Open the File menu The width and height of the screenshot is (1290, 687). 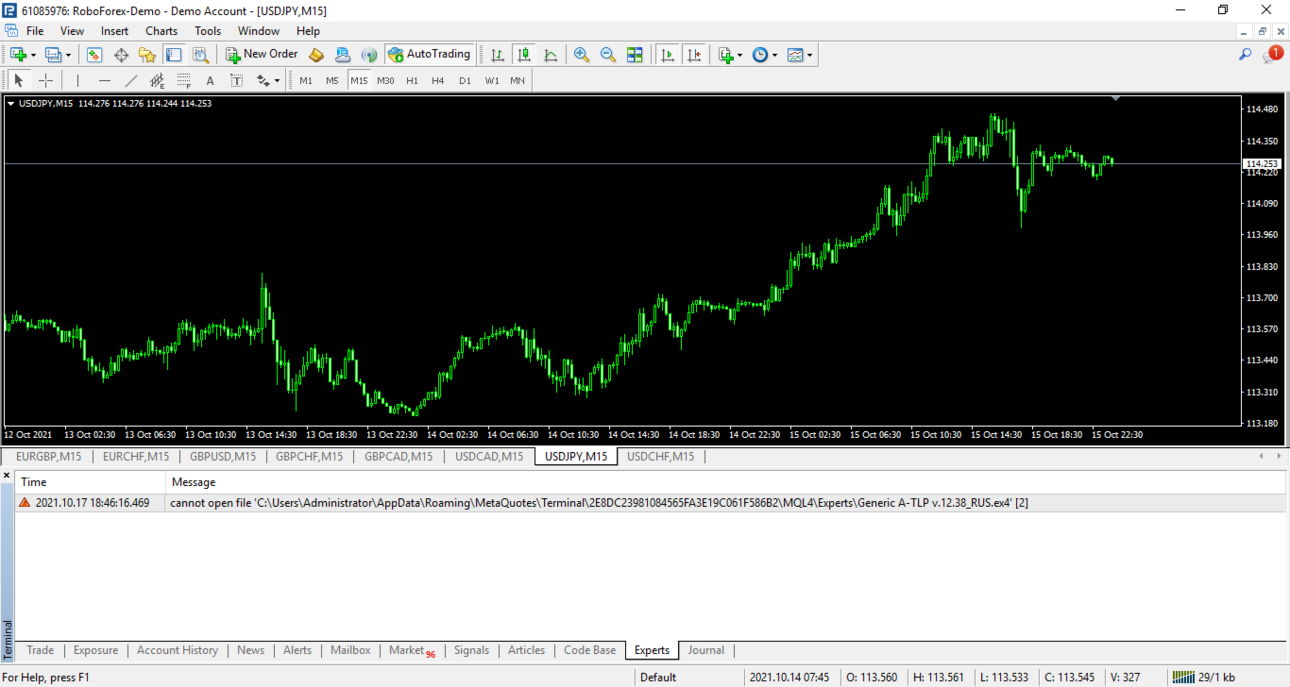tap(35, 31)
